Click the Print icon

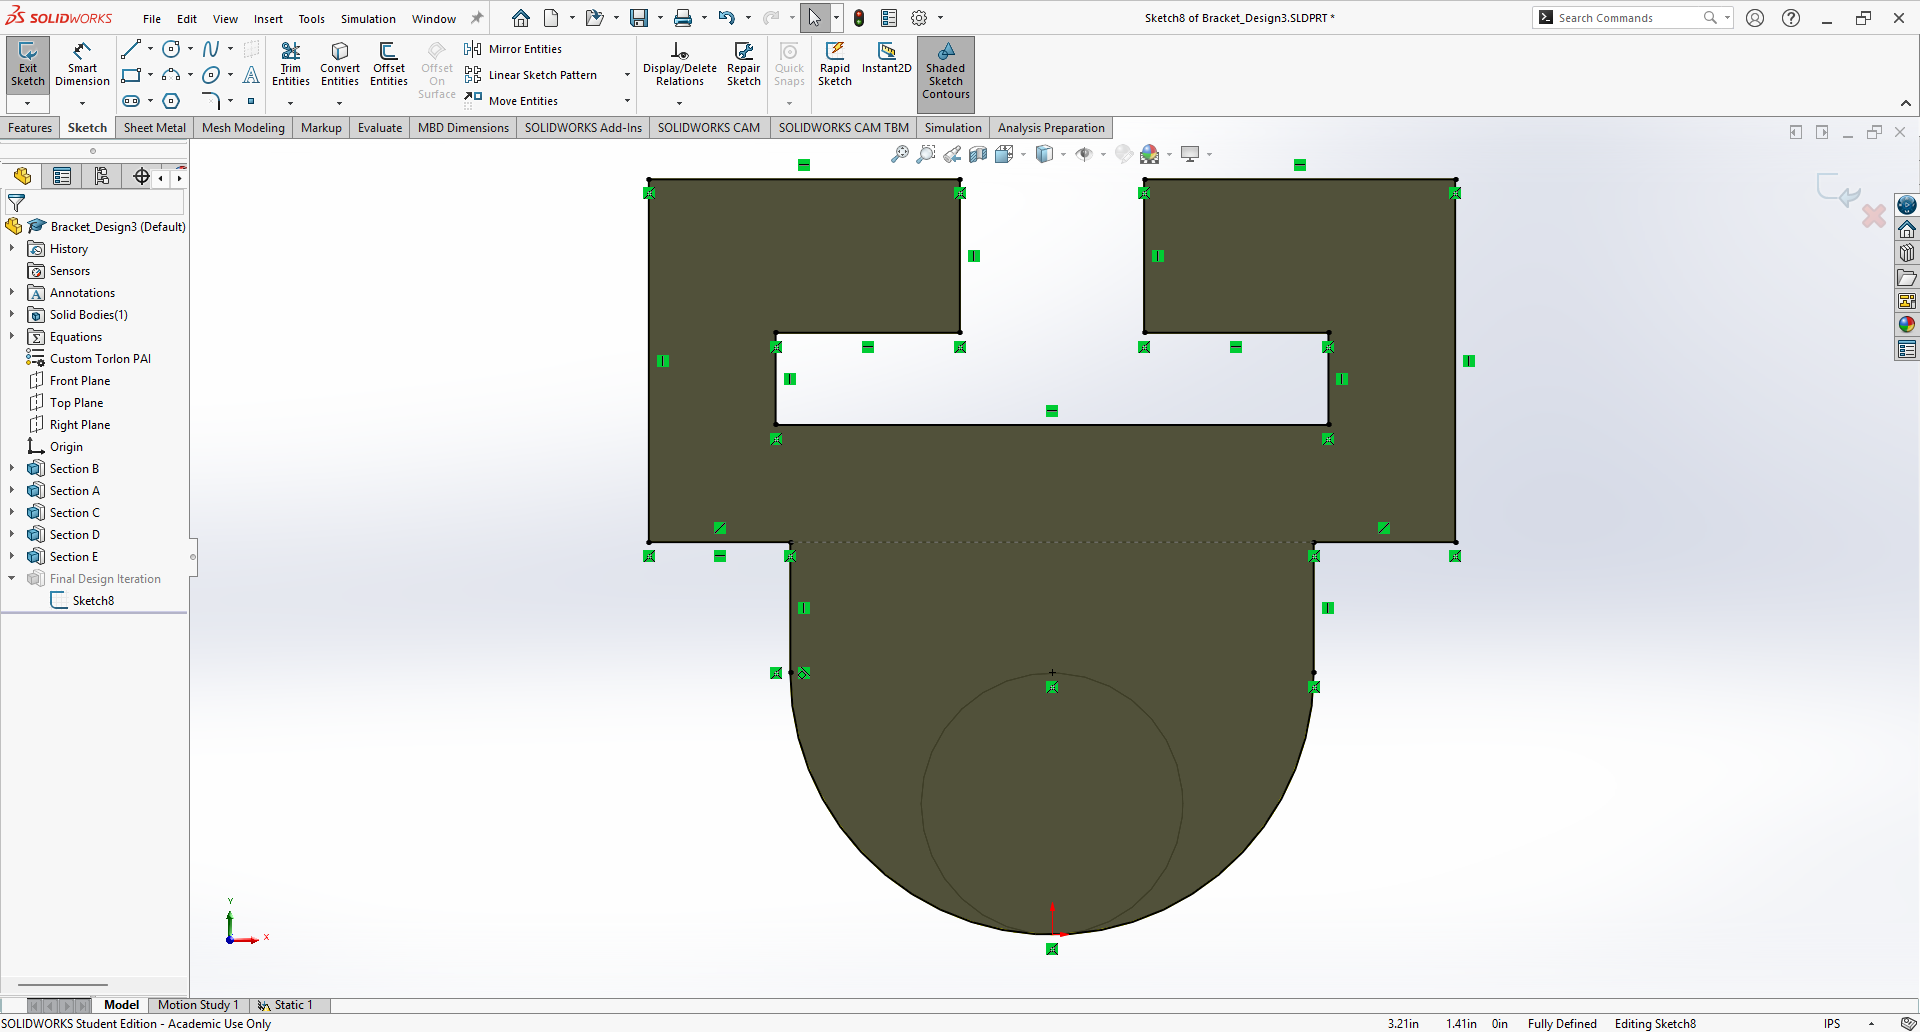[683, 18]
